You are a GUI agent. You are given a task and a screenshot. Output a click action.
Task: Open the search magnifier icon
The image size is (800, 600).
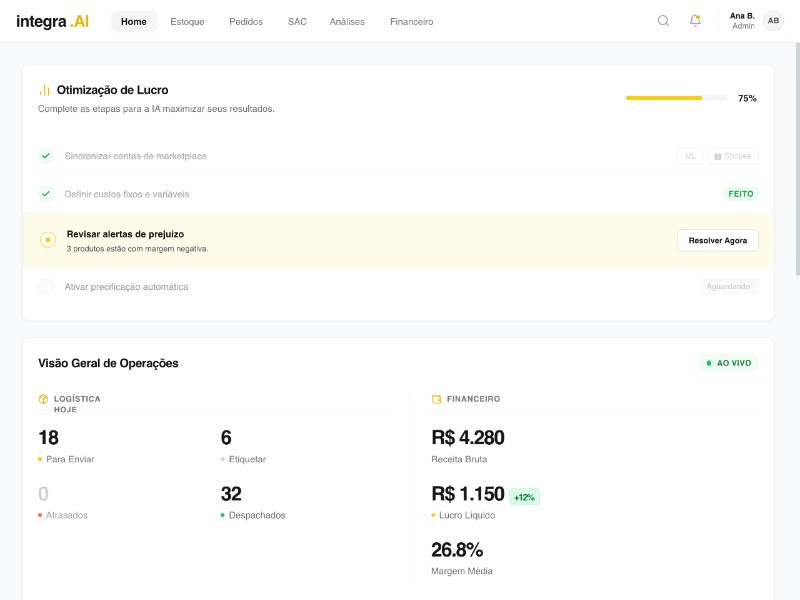tap(663, 21)
